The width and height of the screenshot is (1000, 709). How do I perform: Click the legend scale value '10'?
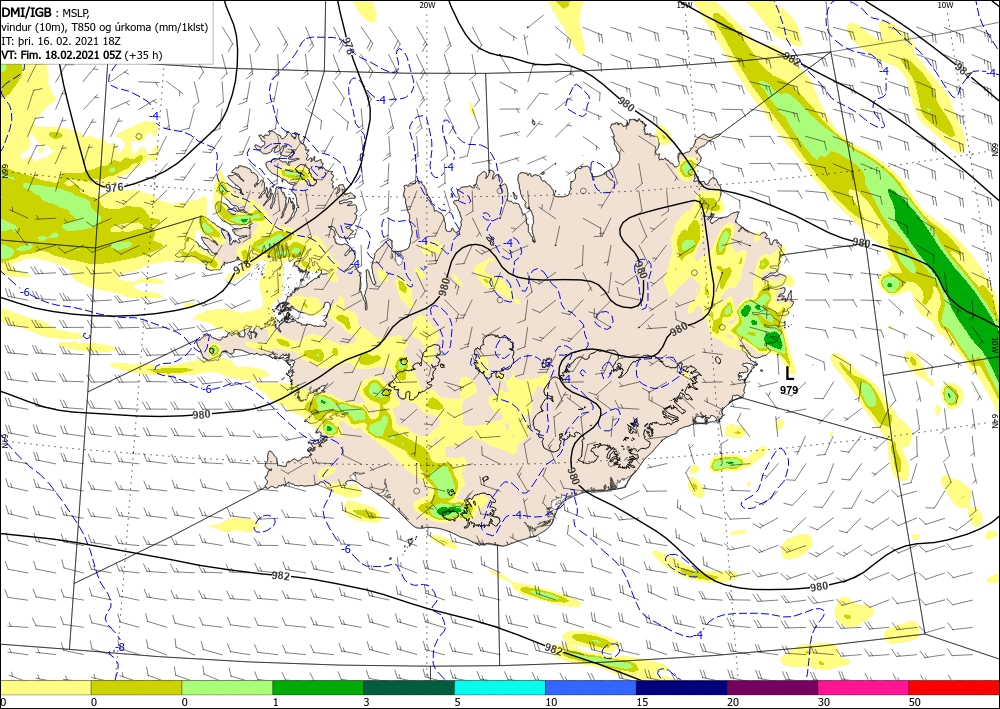551,702
